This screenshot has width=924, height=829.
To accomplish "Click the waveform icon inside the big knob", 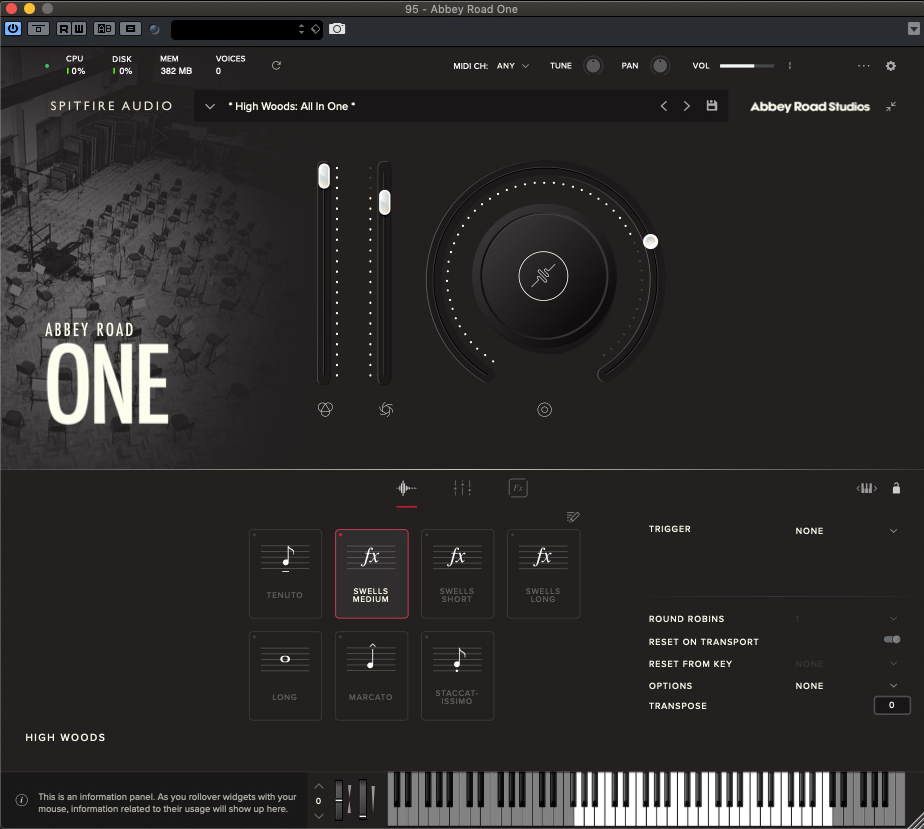I will click(544, 276).
